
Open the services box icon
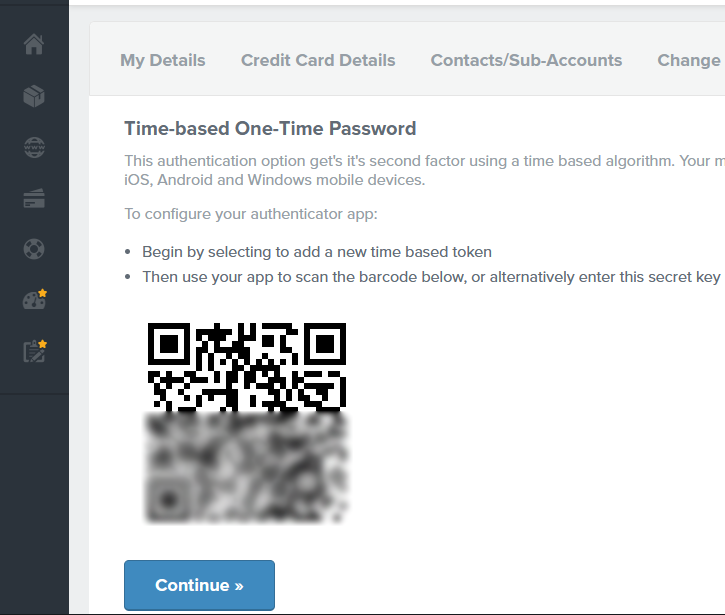pos(34,96)
